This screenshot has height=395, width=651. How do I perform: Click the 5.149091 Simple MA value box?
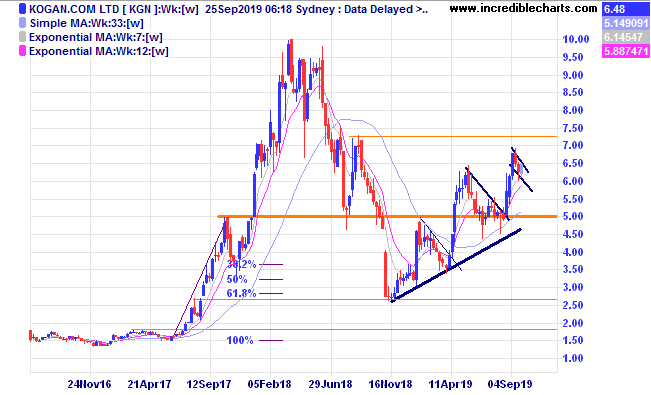[626, 23]
